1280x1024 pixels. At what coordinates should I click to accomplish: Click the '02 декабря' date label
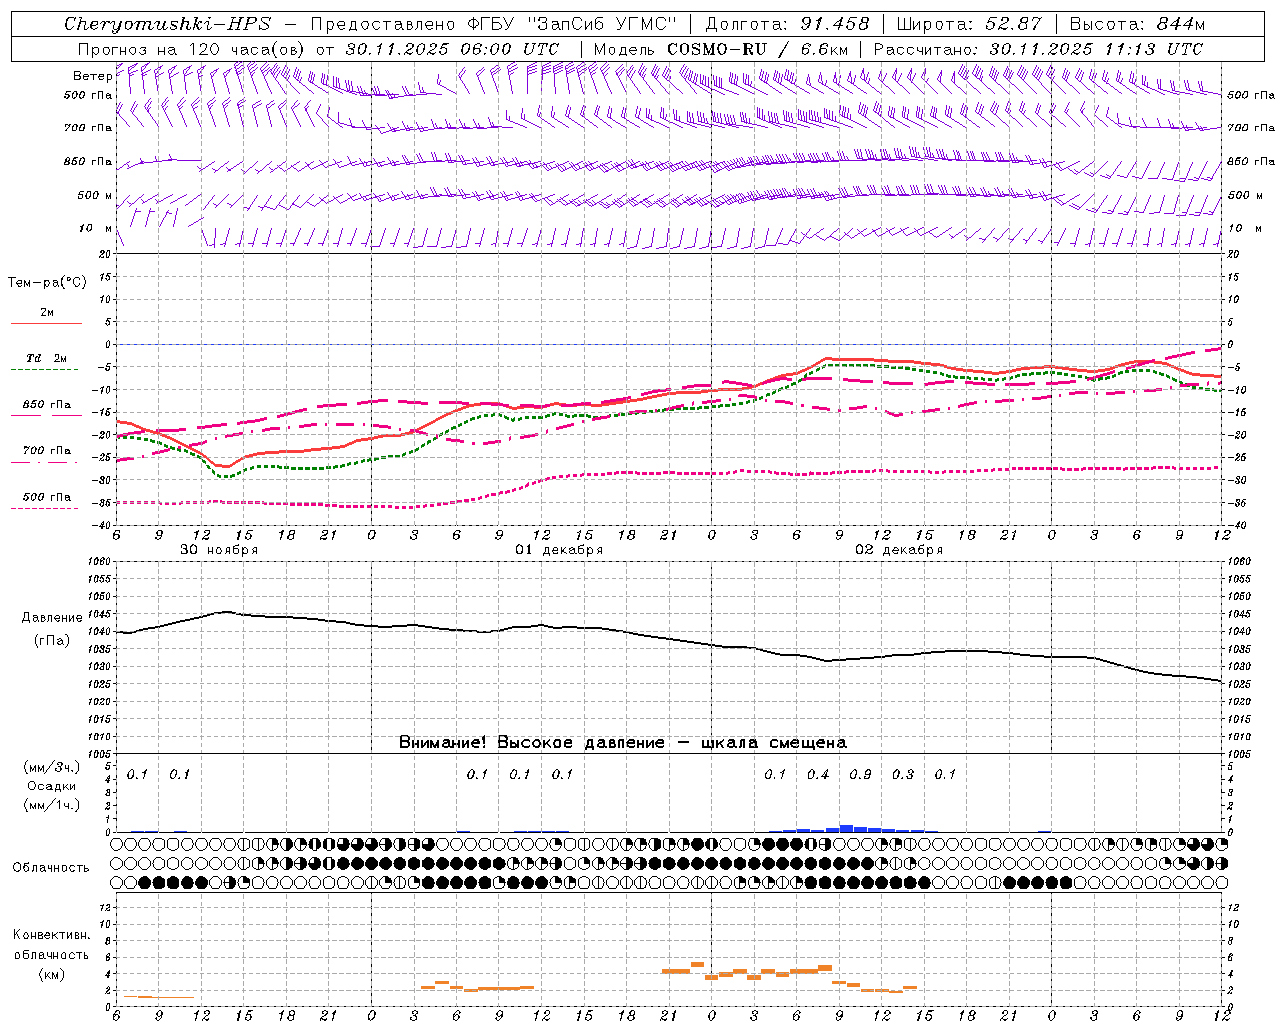[899, 550]
